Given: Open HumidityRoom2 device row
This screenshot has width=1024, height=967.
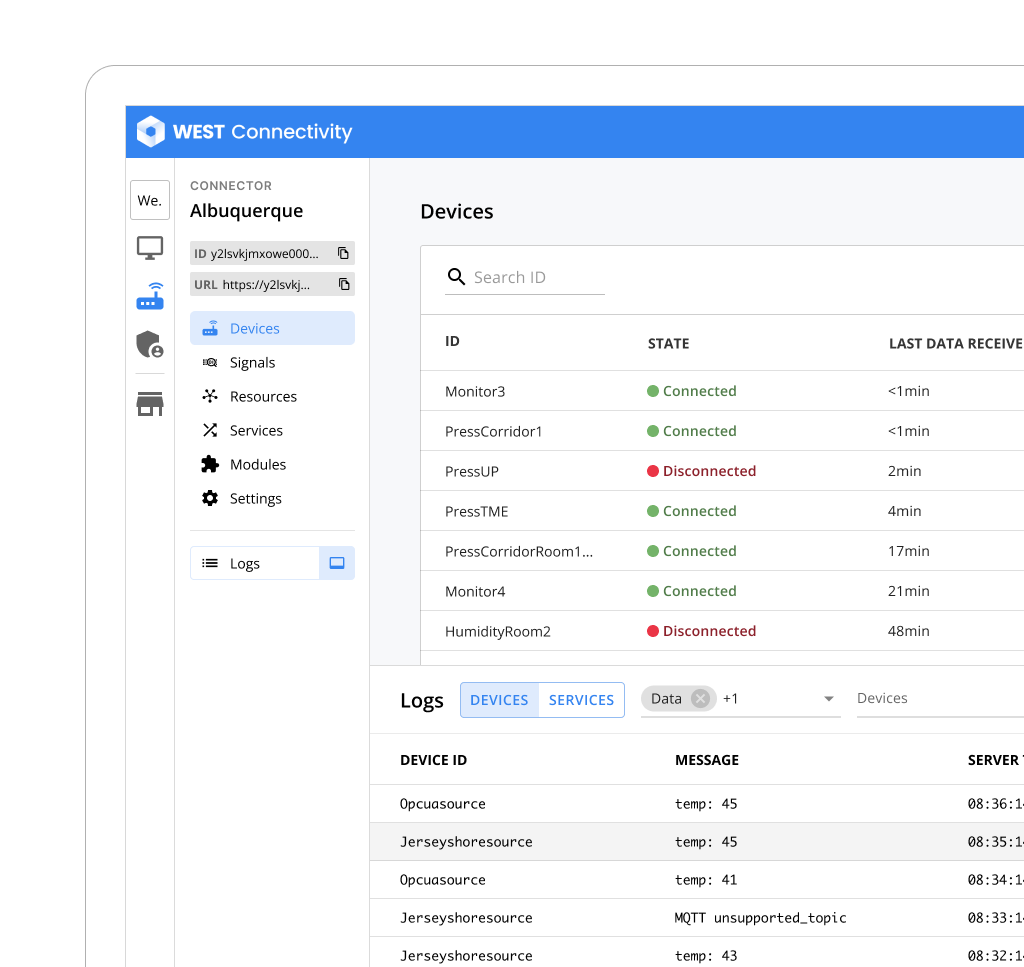Looking at the screenshot, I should [722, 631].
